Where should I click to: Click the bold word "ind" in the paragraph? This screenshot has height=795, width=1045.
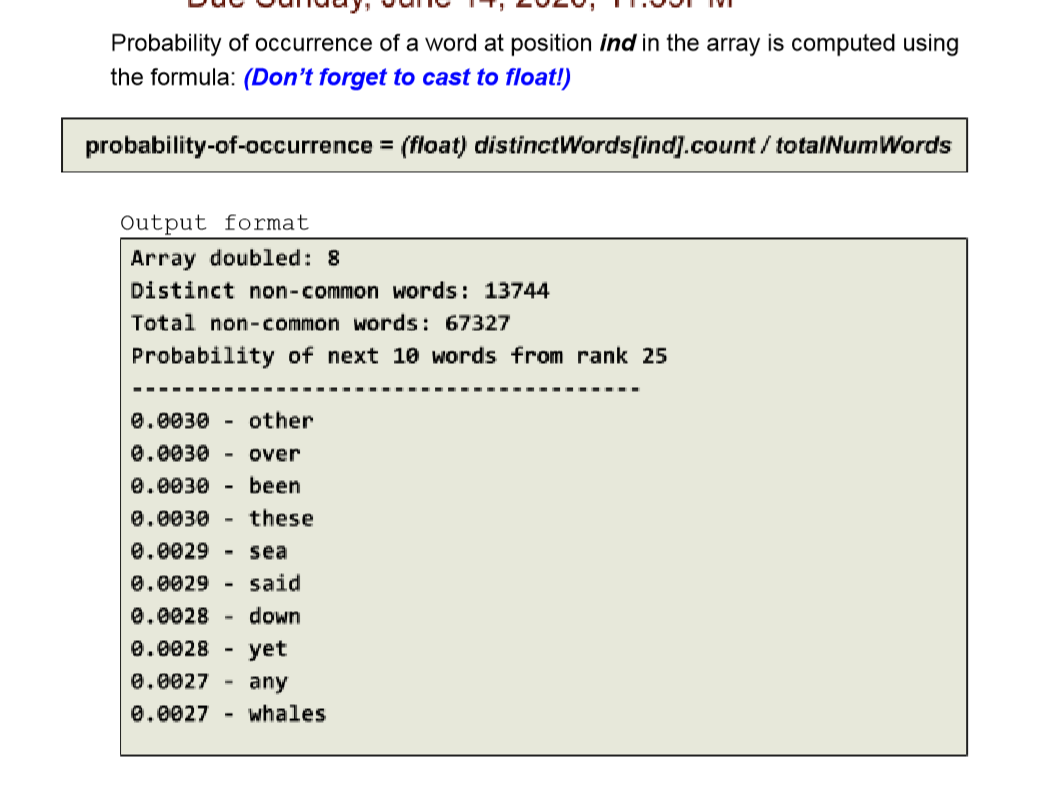621,43
